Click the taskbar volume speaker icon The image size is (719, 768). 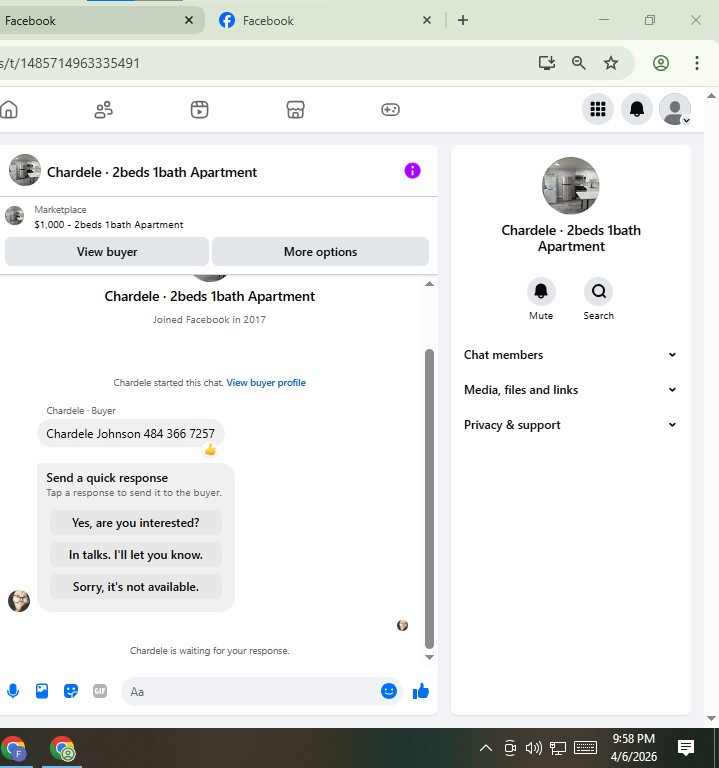pos(533,748)
